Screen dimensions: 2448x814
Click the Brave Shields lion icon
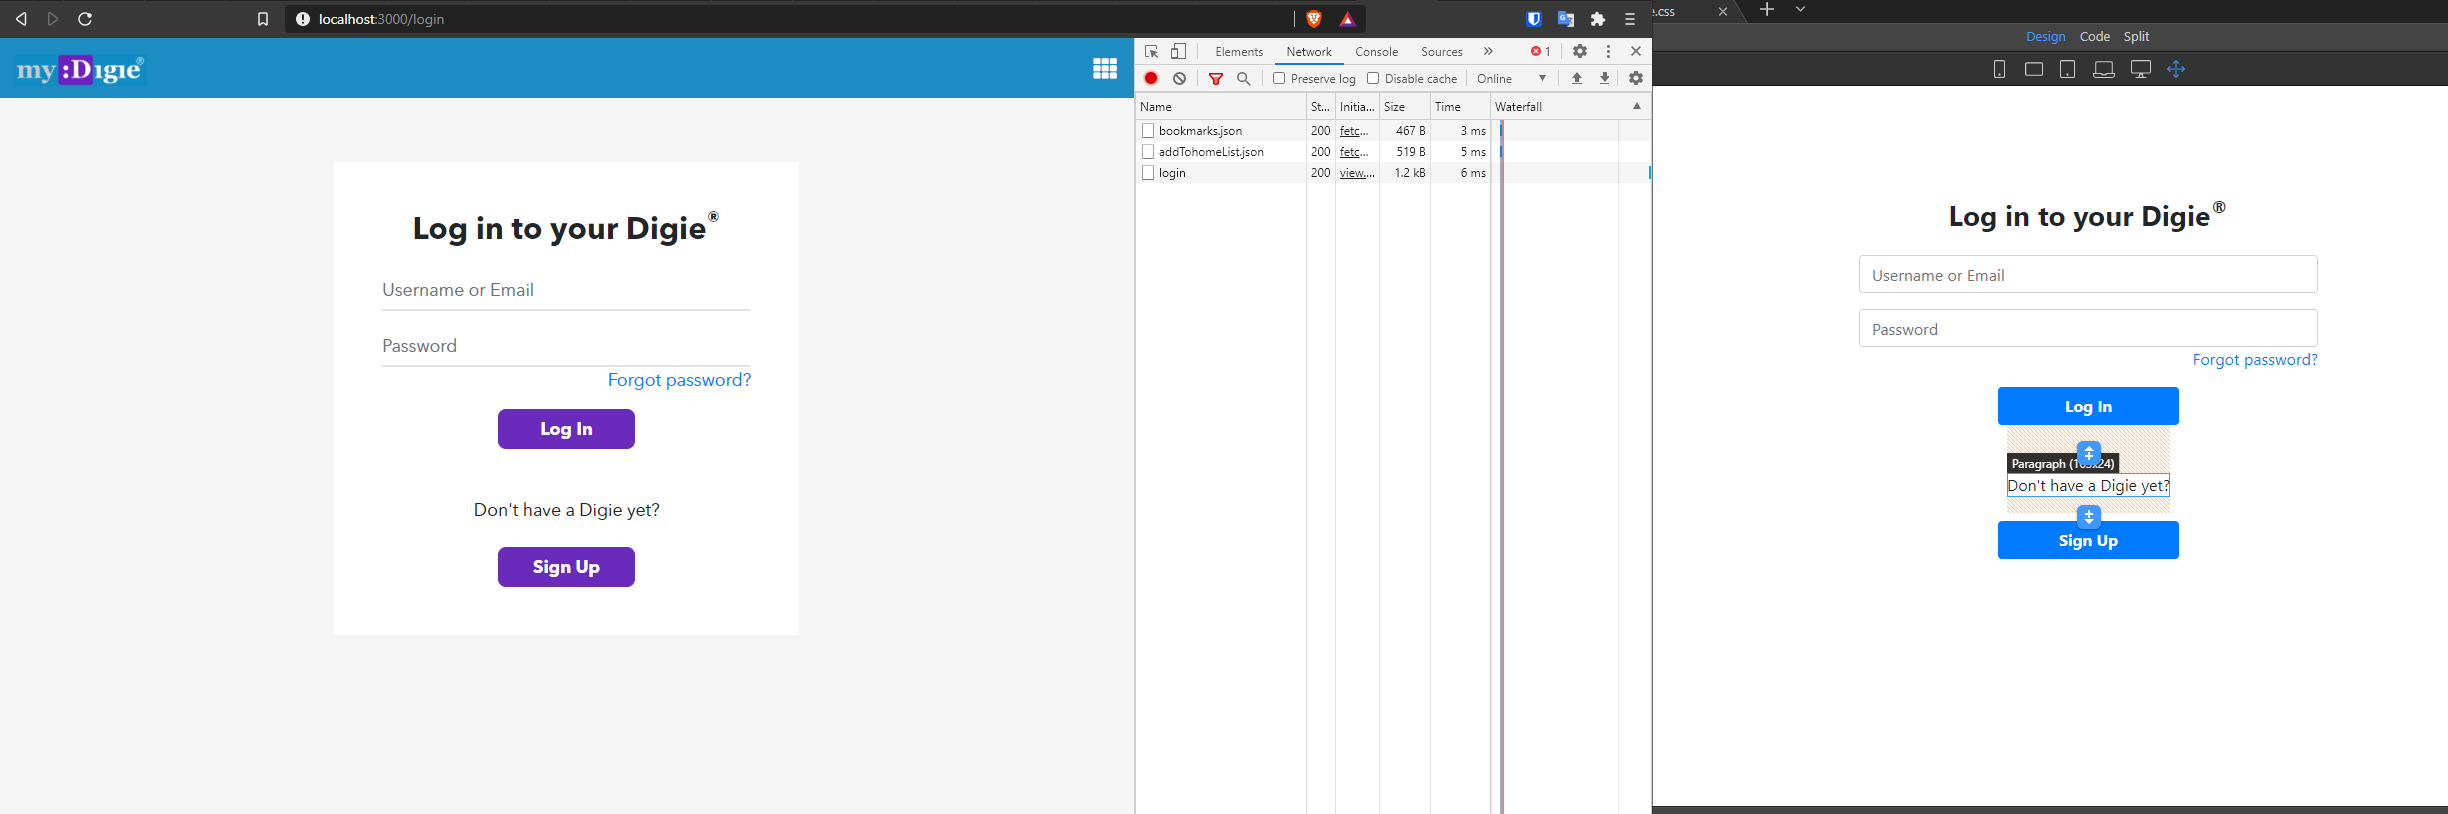[x=1314, y=19]
